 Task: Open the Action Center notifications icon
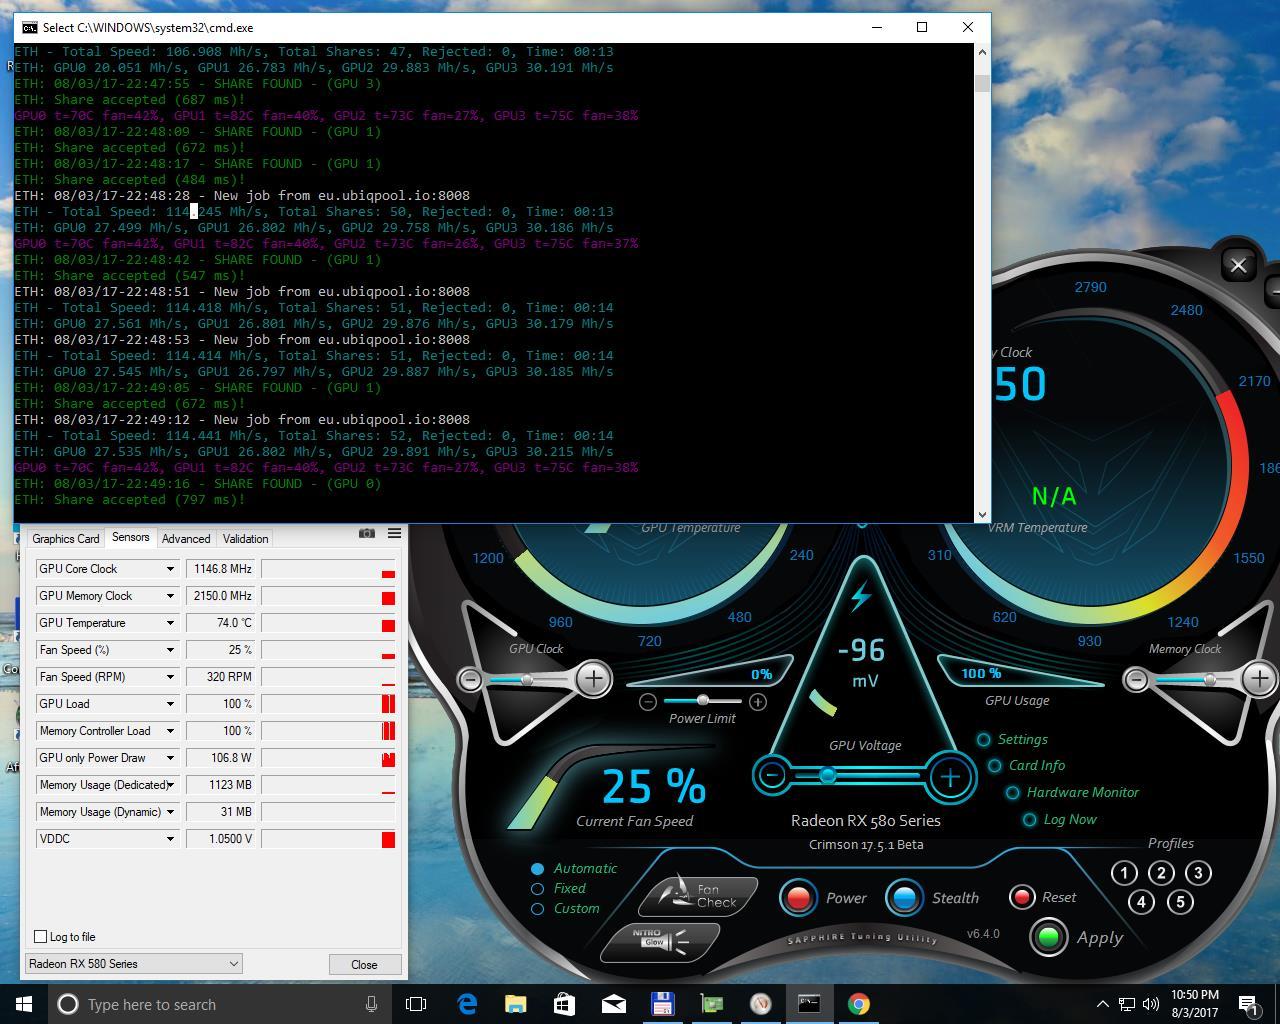click(1249, 1004)
